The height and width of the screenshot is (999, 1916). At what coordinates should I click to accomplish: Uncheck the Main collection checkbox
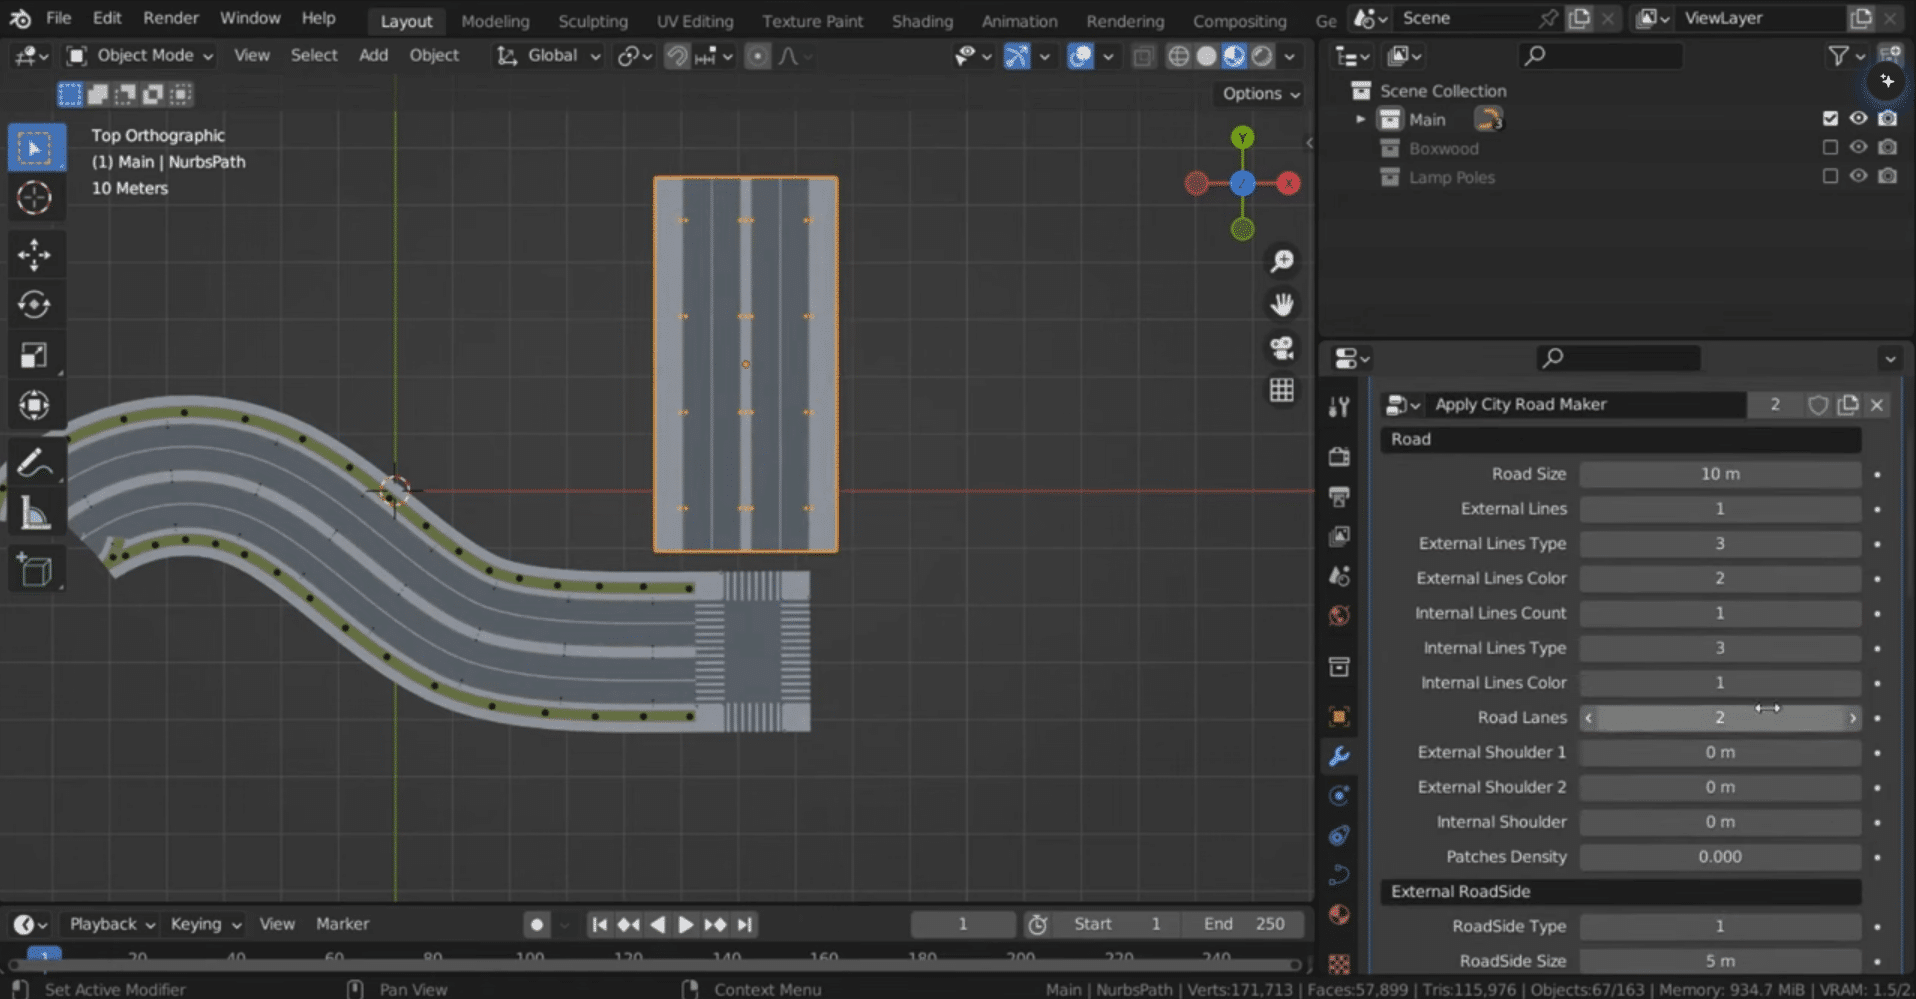(x=1830, y=119)
